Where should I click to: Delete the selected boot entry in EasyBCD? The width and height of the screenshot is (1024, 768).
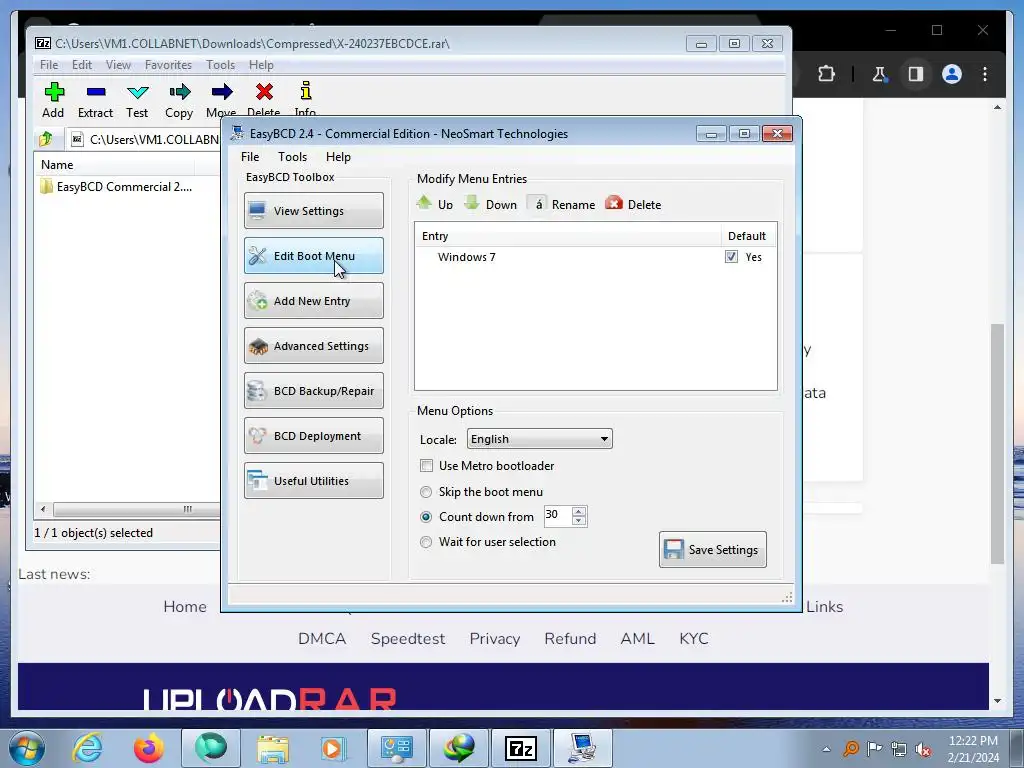coord(633,204)
